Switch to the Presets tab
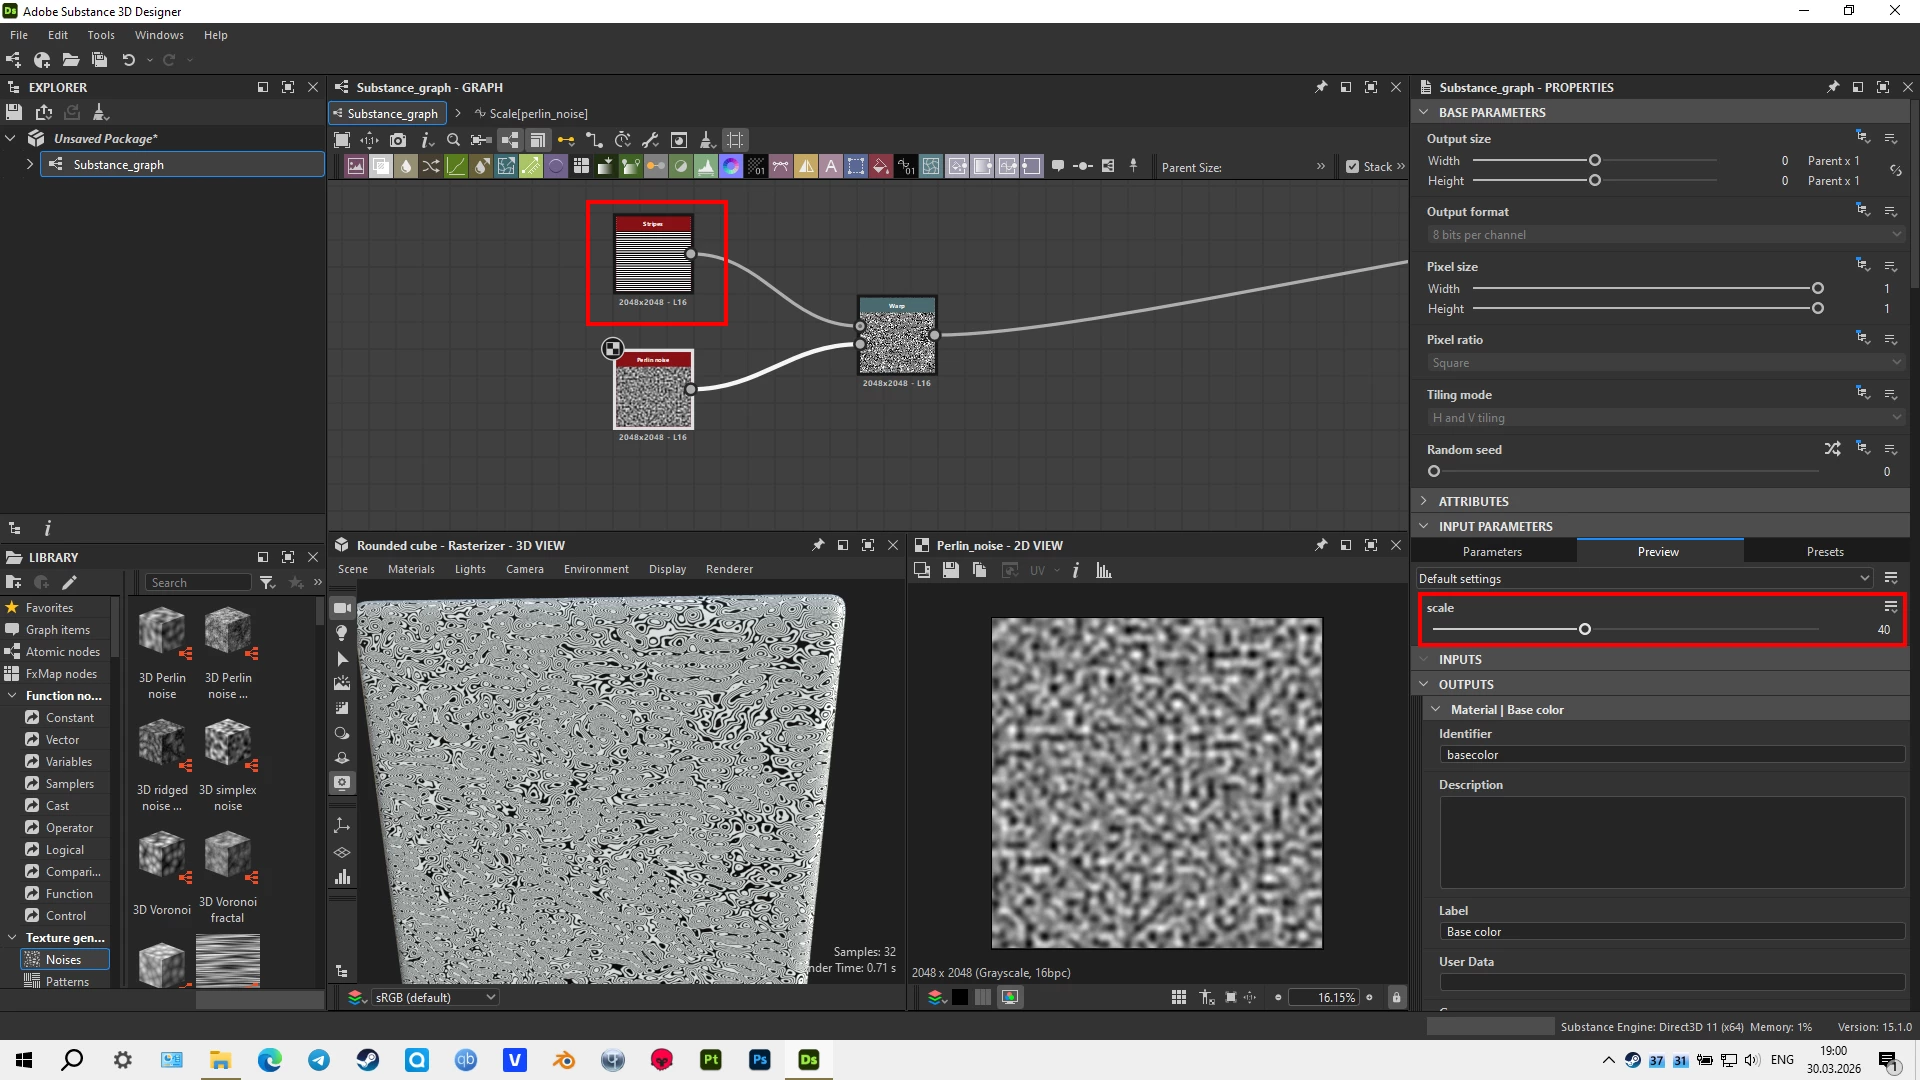1920x1080 pixels. pos(1824,551)
